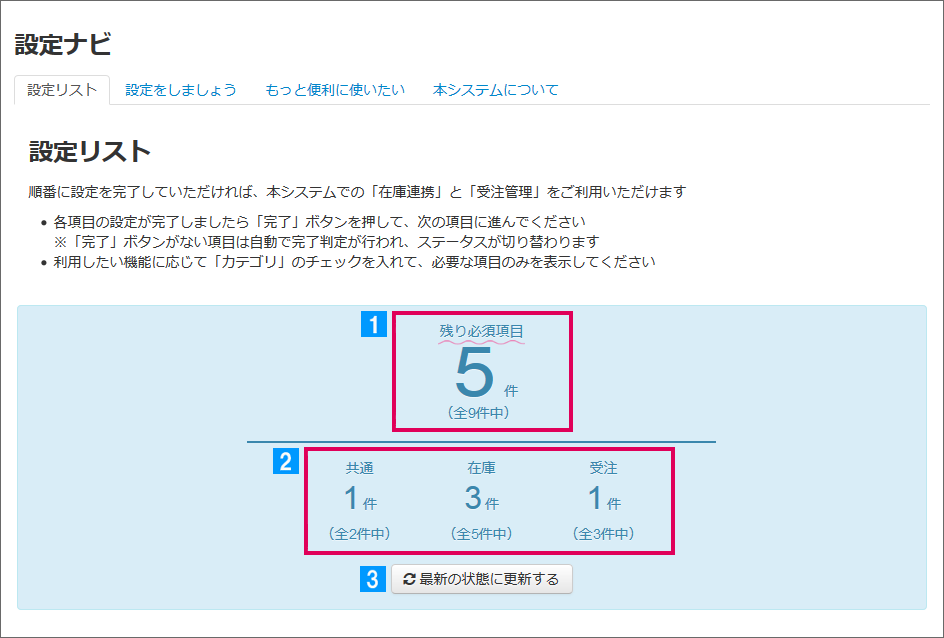
Task: Click the refresh icon in update button
Action: 409,579
